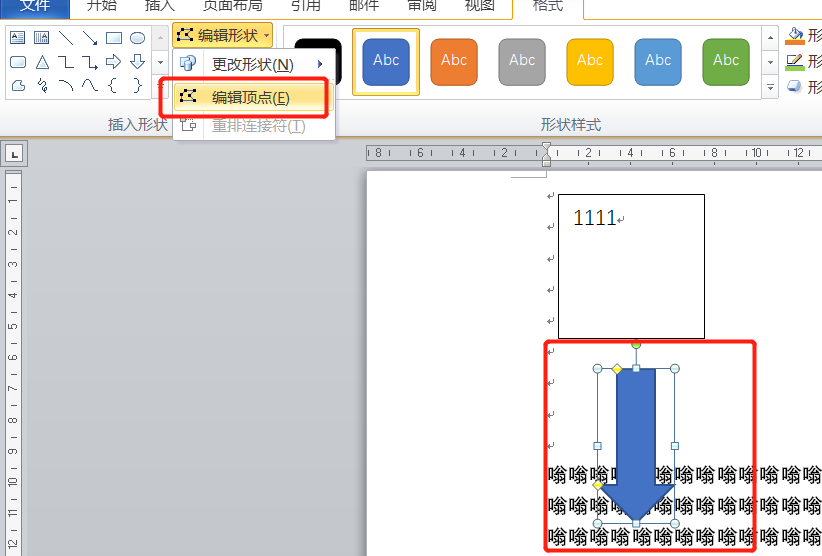Open the Edit Shape (编辑形状) dropdown
The width and height of the screenshot is (822, 556).
pos(222,35)
